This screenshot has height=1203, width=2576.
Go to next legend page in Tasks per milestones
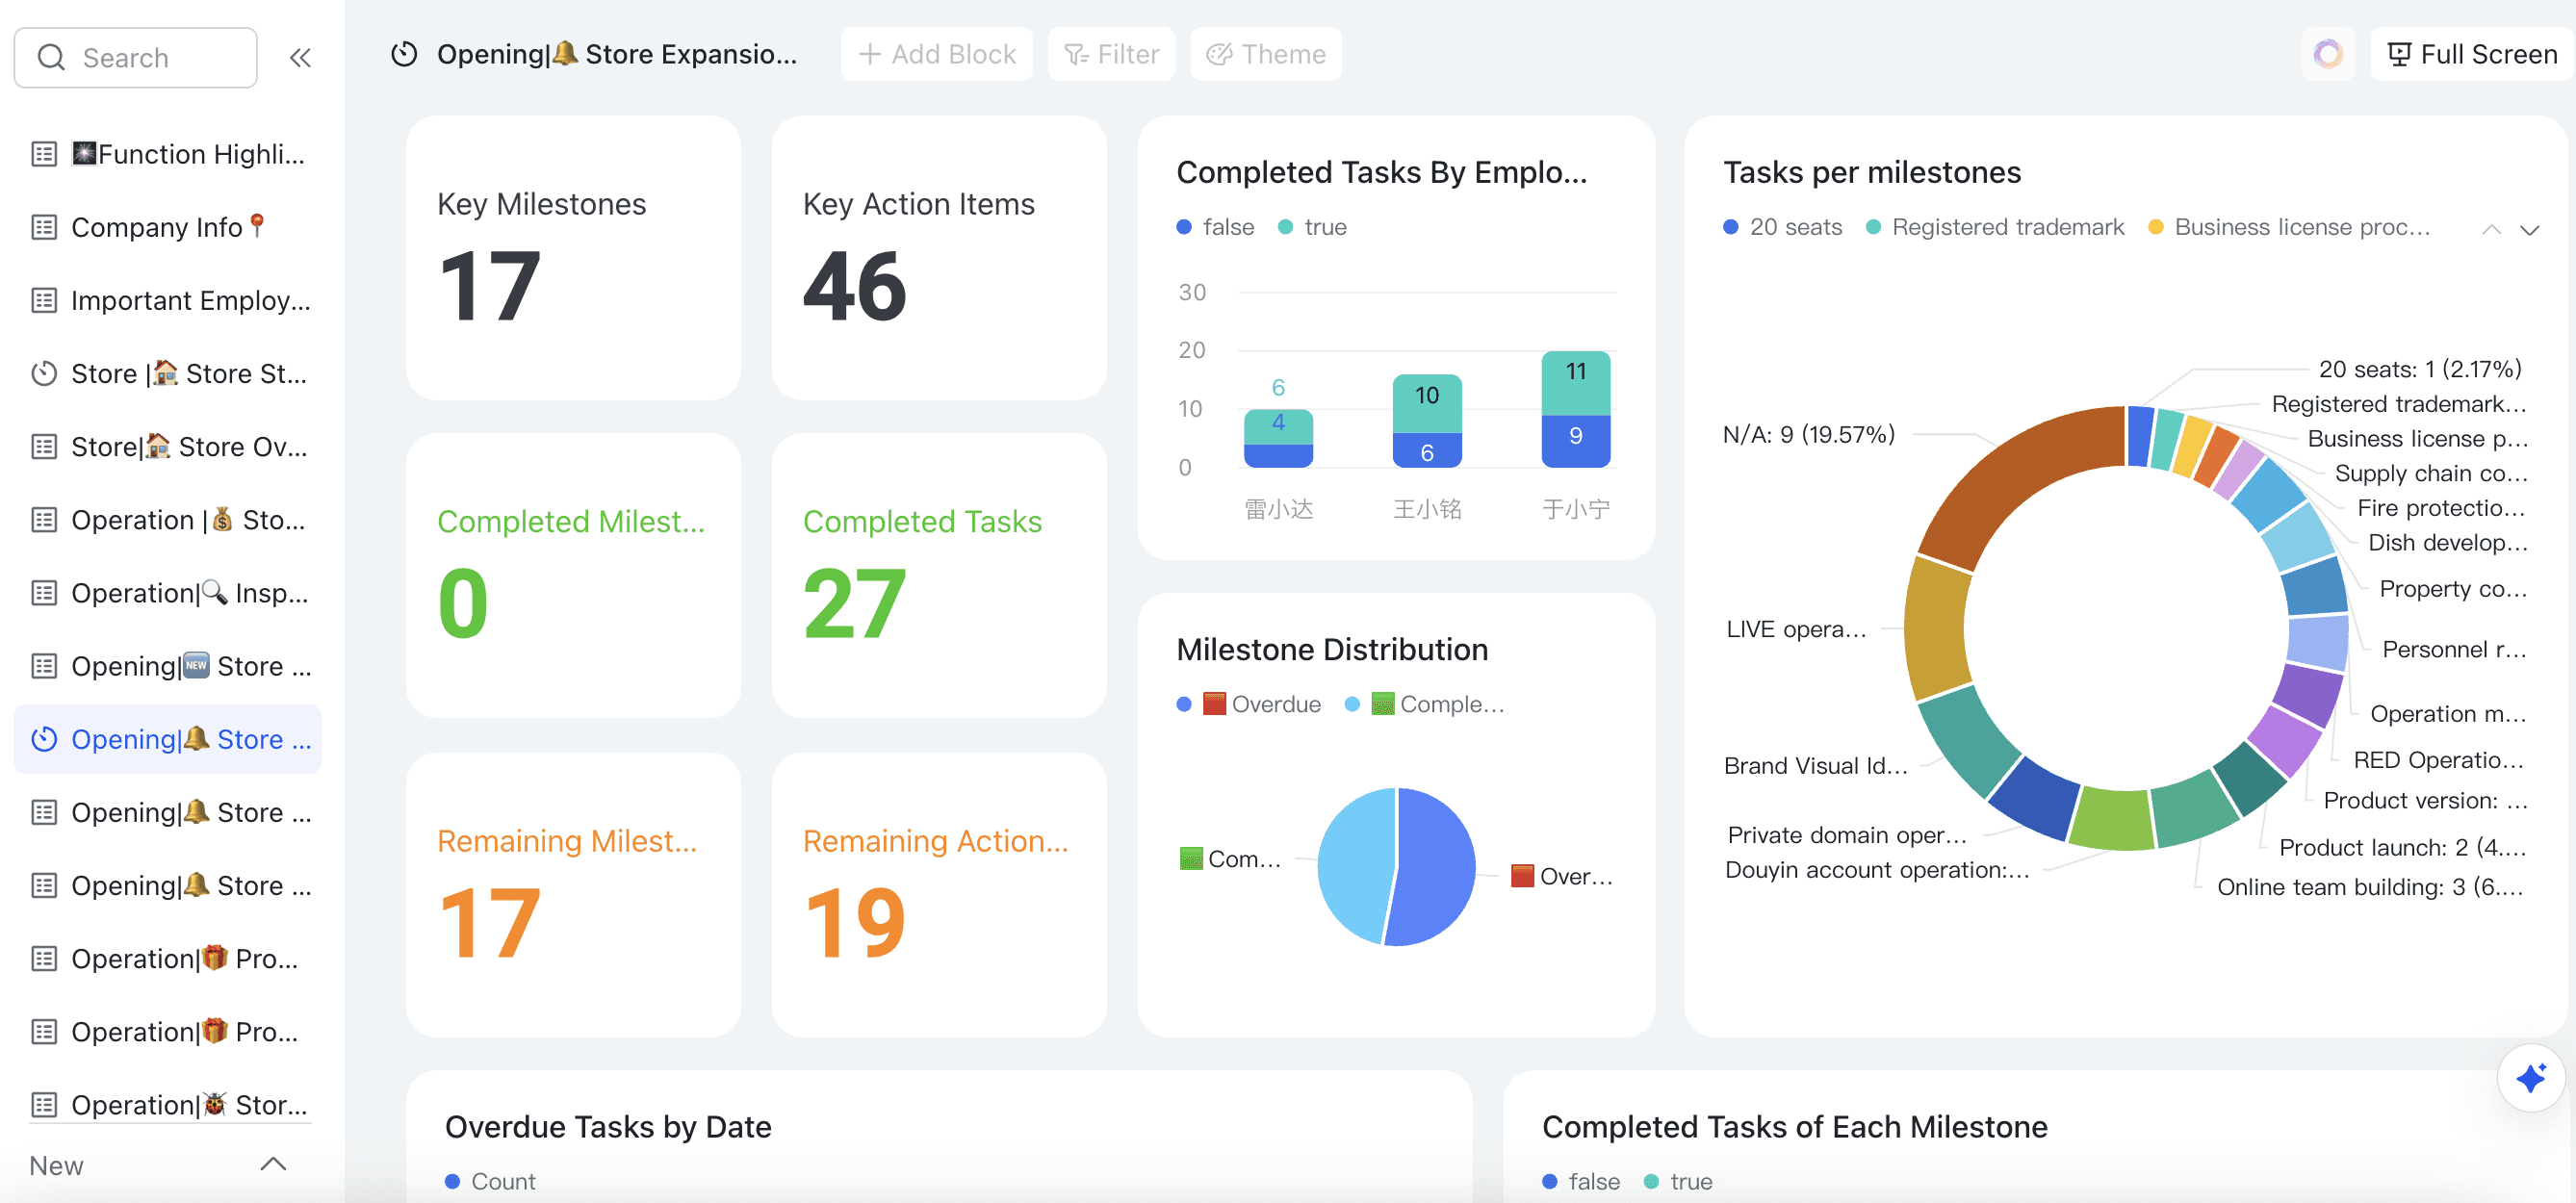pos(2529,230)
